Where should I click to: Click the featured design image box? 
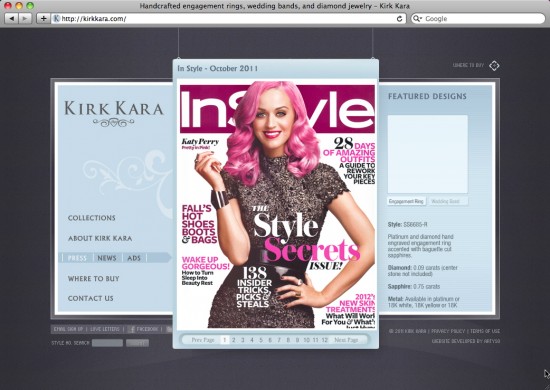(x=428, y=154)
